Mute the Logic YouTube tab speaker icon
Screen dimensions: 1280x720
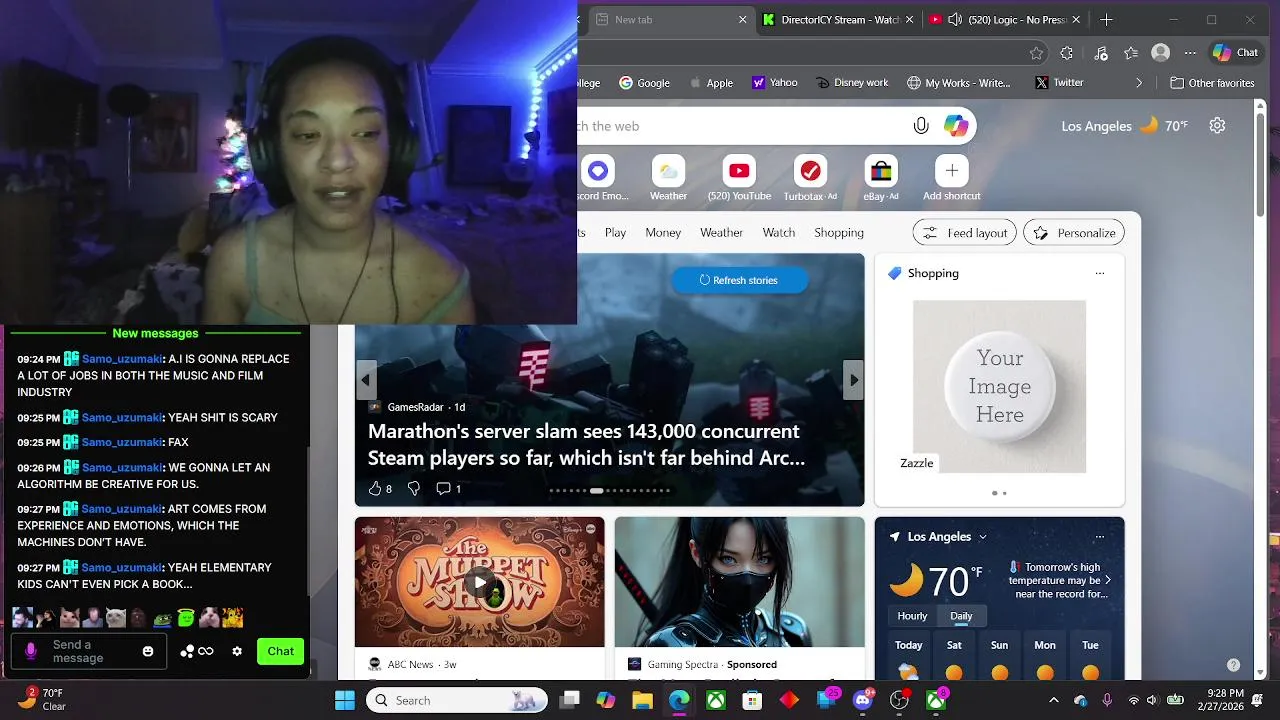click(955, 19)
